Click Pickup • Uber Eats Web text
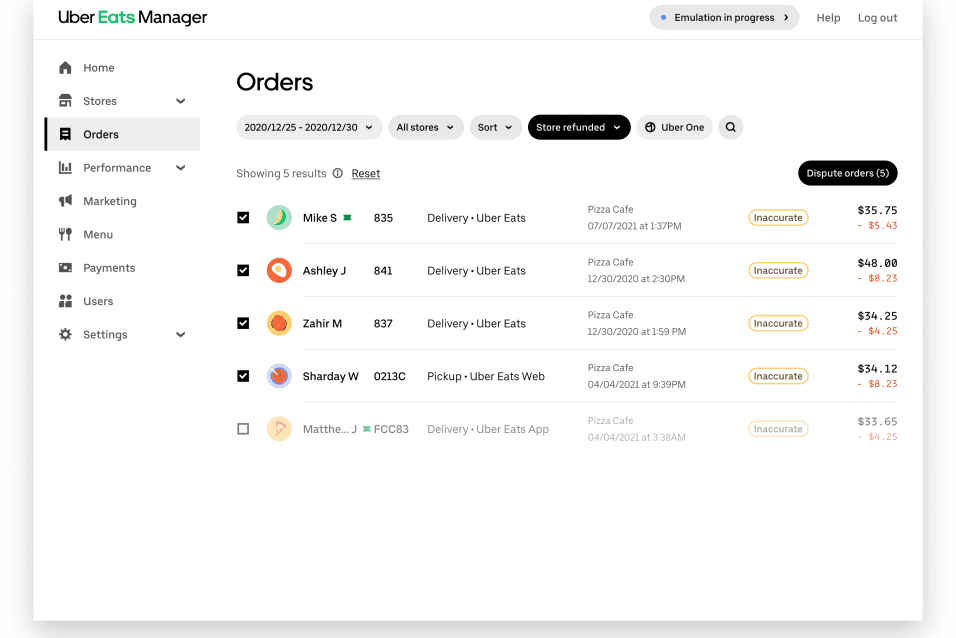 click(x=486, y=376)
